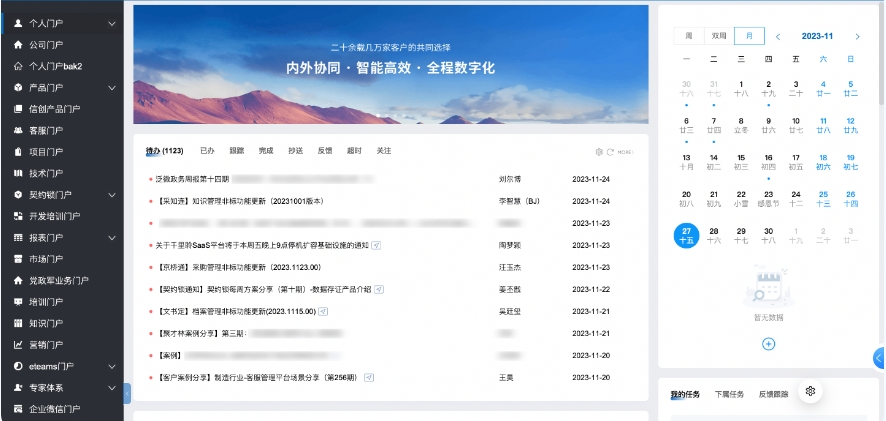
Task: Collapse the 个人门户 sidebar group
Action: click(112, 22)
